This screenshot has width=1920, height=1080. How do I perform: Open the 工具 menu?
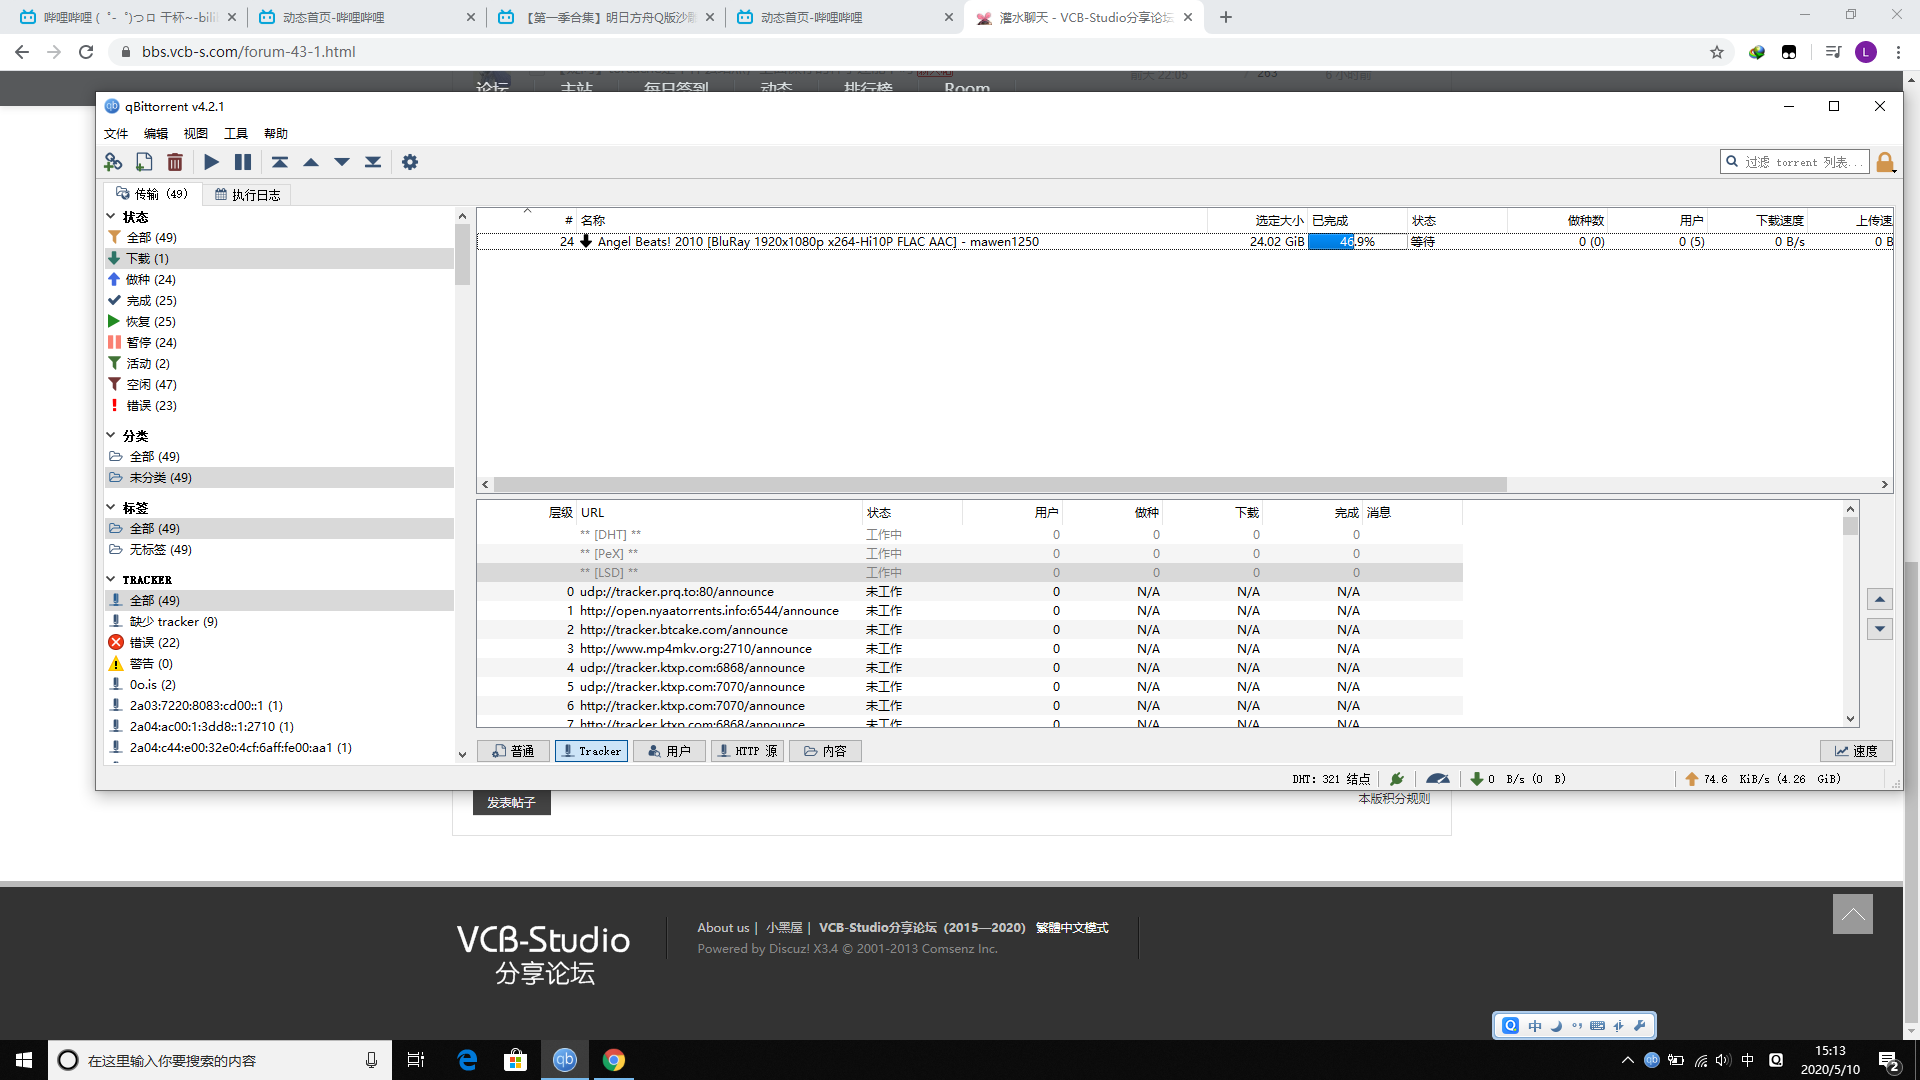[236, 133]
